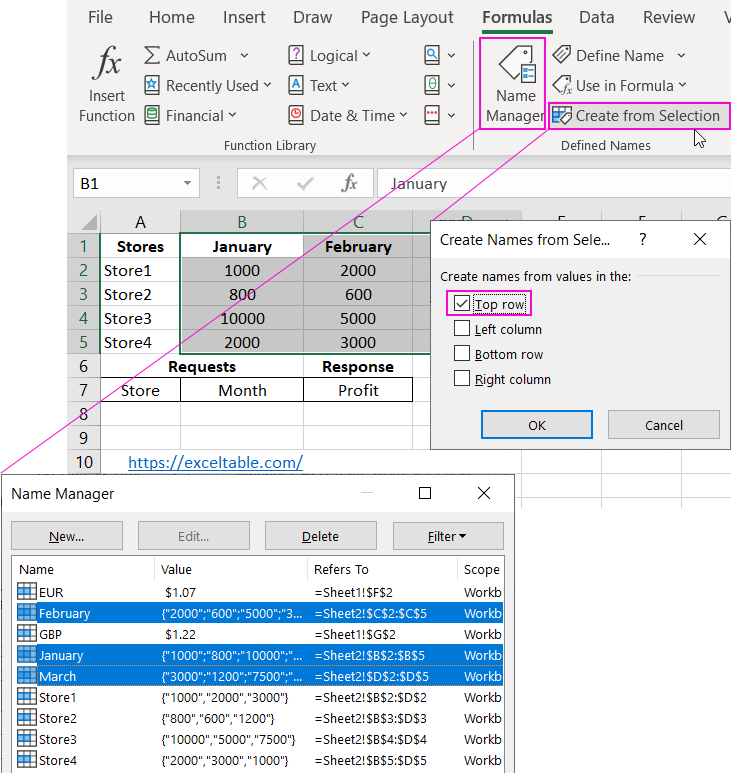Open the Filter dropdown in Name Manager
The image size is (731, 773).
tap(447, 537)
